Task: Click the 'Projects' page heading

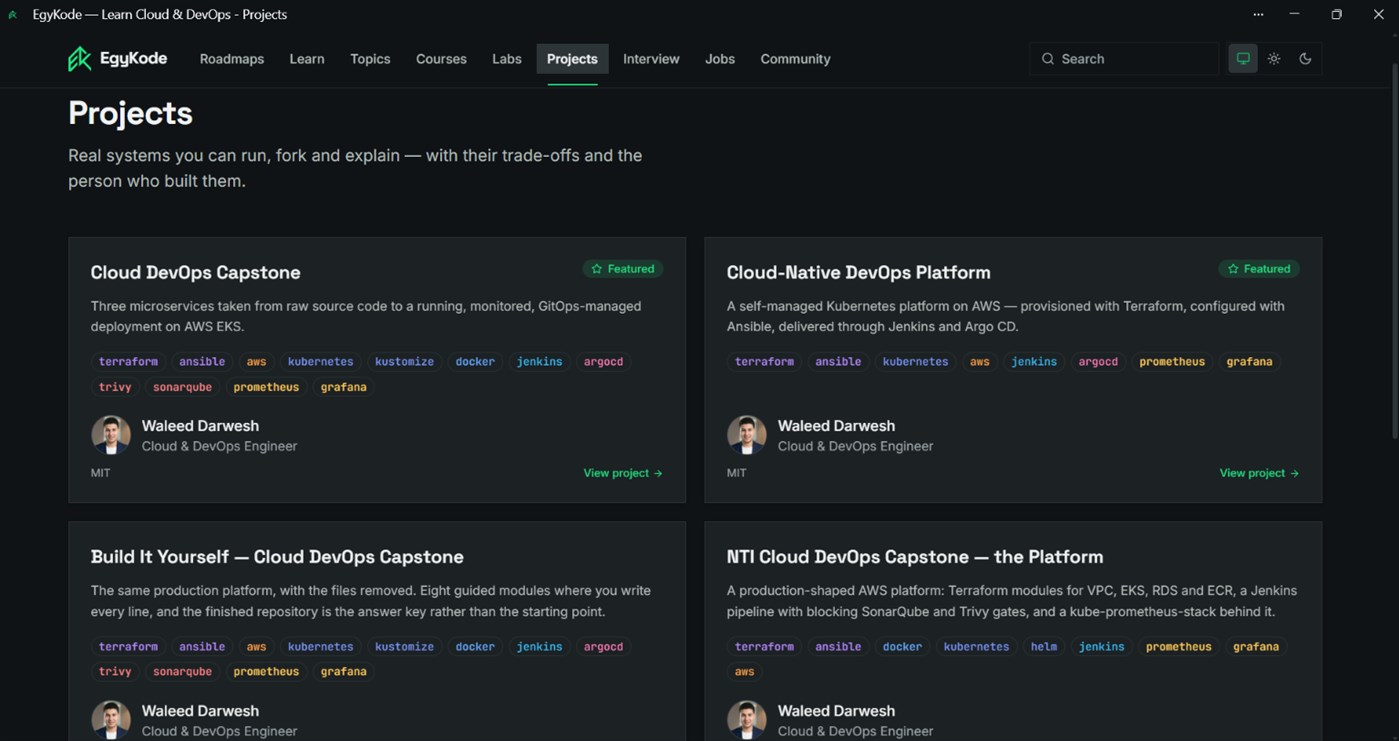Action: click(130, 113)
